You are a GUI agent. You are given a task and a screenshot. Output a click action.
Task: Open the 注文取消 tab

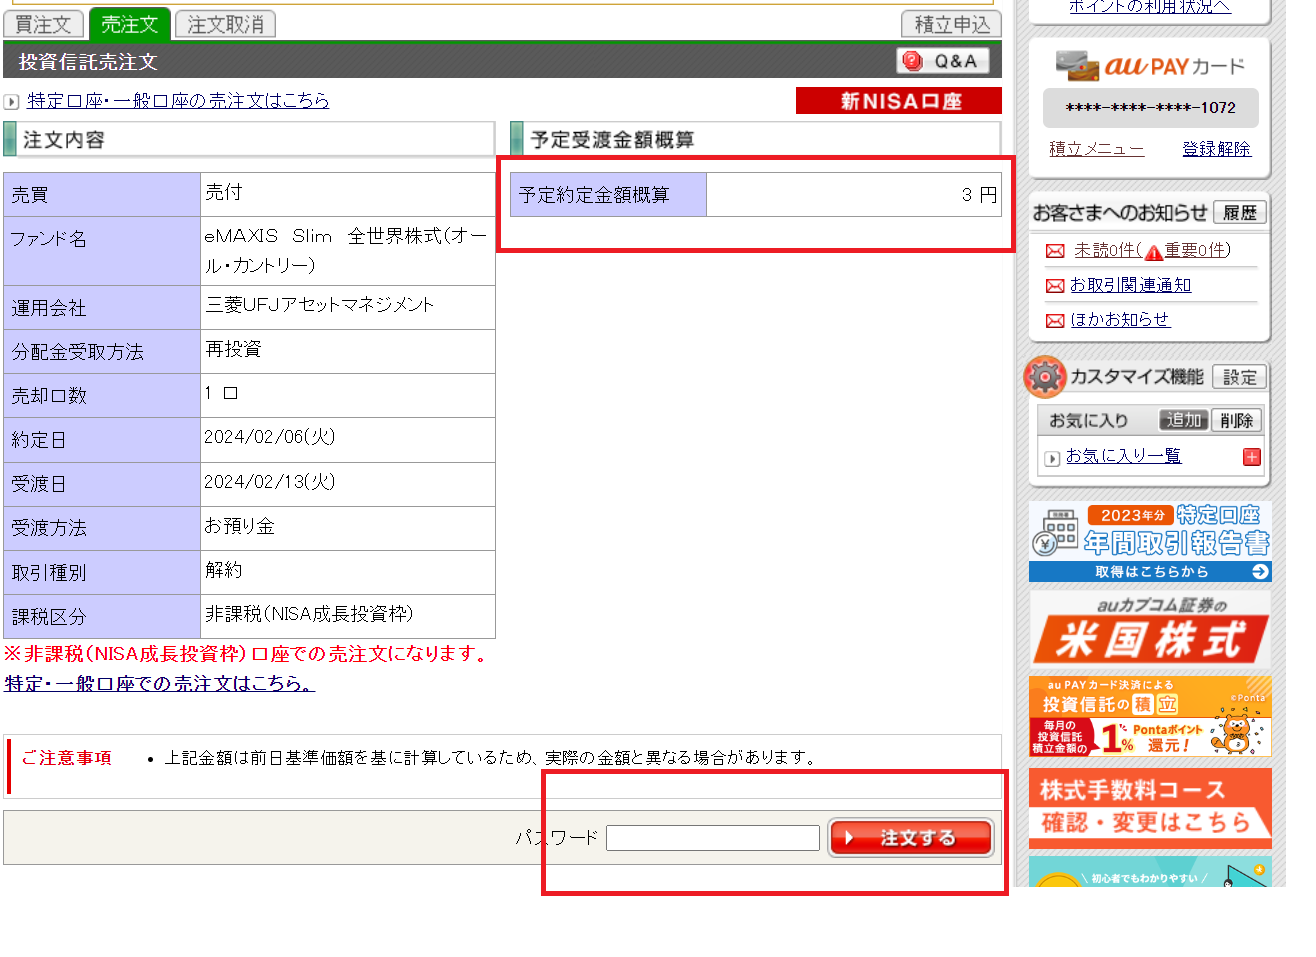tap(225, 24)
